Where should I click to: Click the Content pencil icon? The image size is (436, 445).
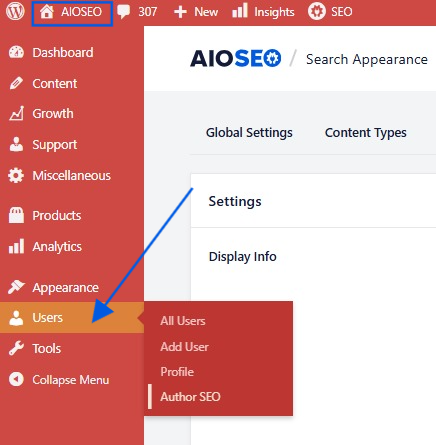pos(16,83)
